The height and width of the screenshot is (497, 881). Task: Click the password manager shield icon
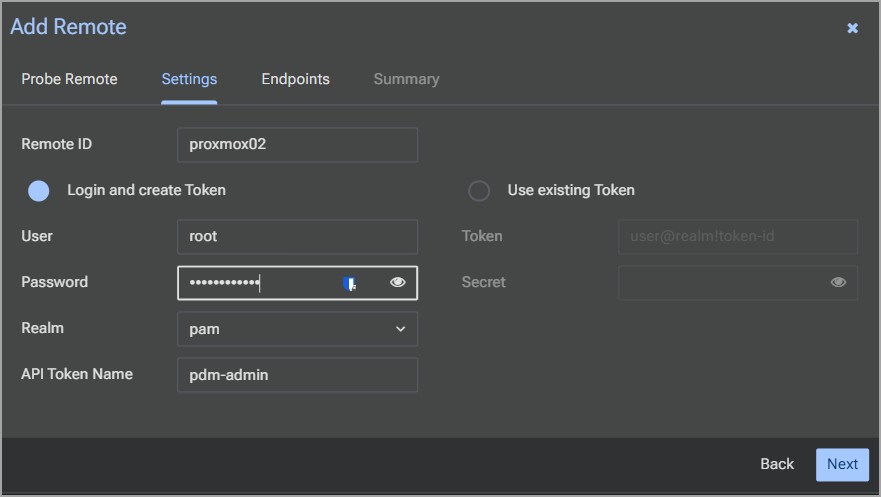coord(349,284)
